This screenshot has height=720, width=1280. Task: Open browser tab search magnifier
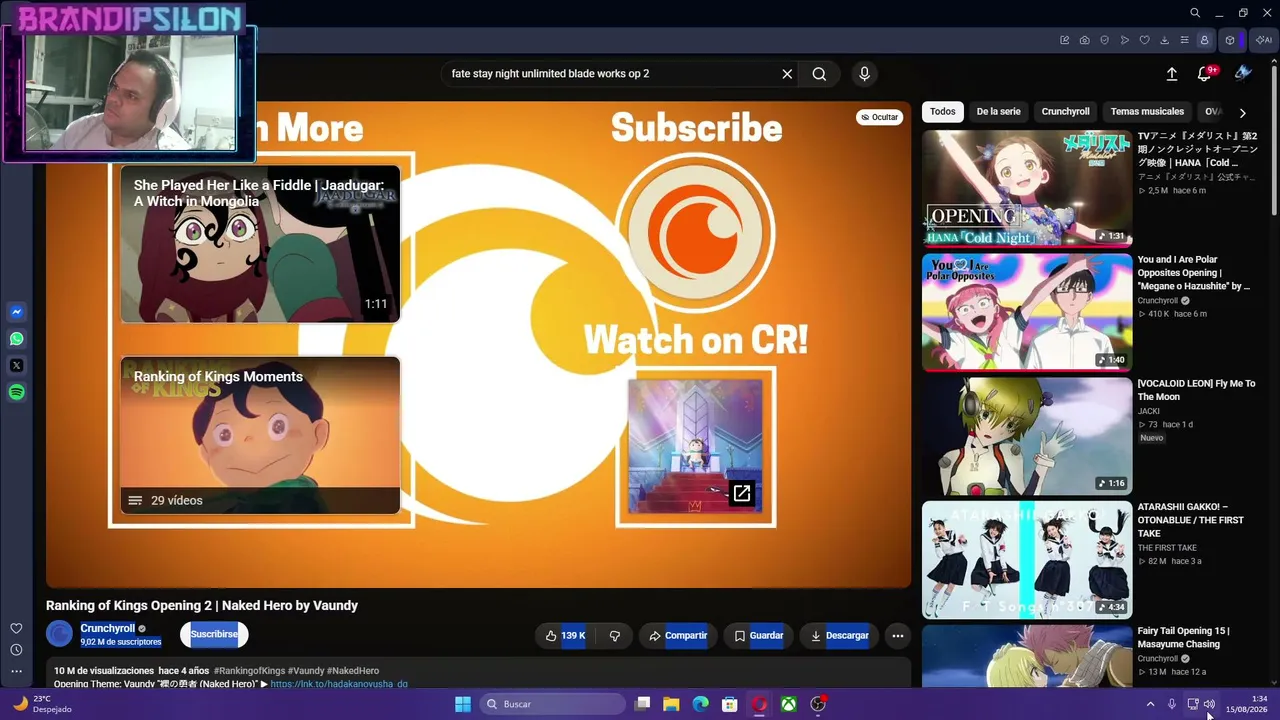(1195, 13)
